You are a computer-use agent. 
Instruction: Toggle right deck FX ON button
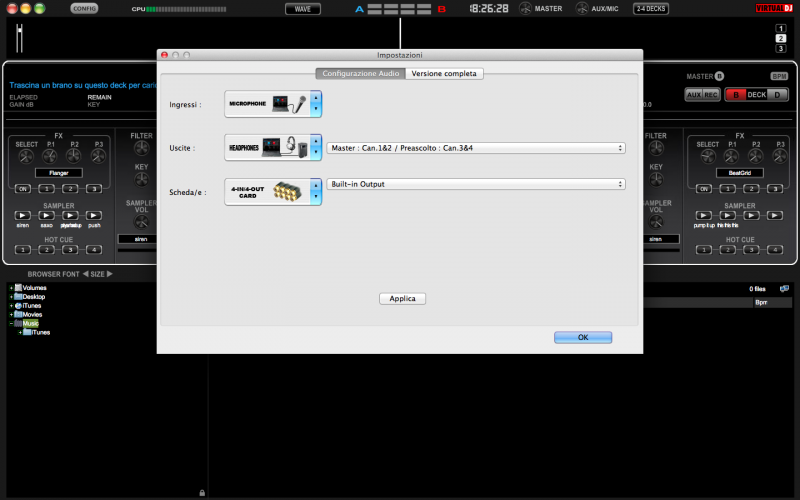[704, 189]
